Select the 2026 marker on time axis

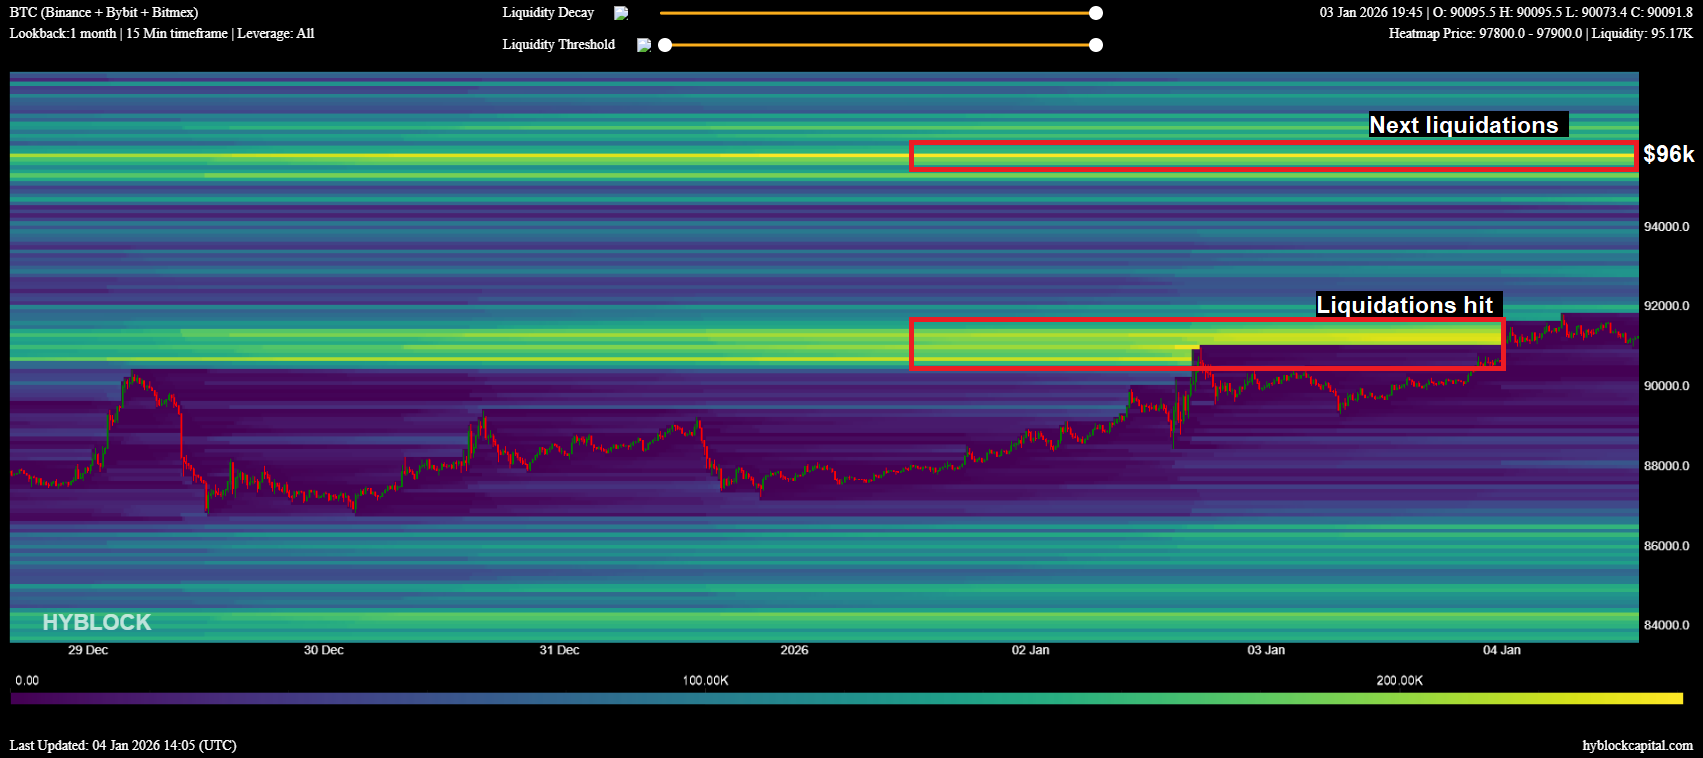[794, 650]
